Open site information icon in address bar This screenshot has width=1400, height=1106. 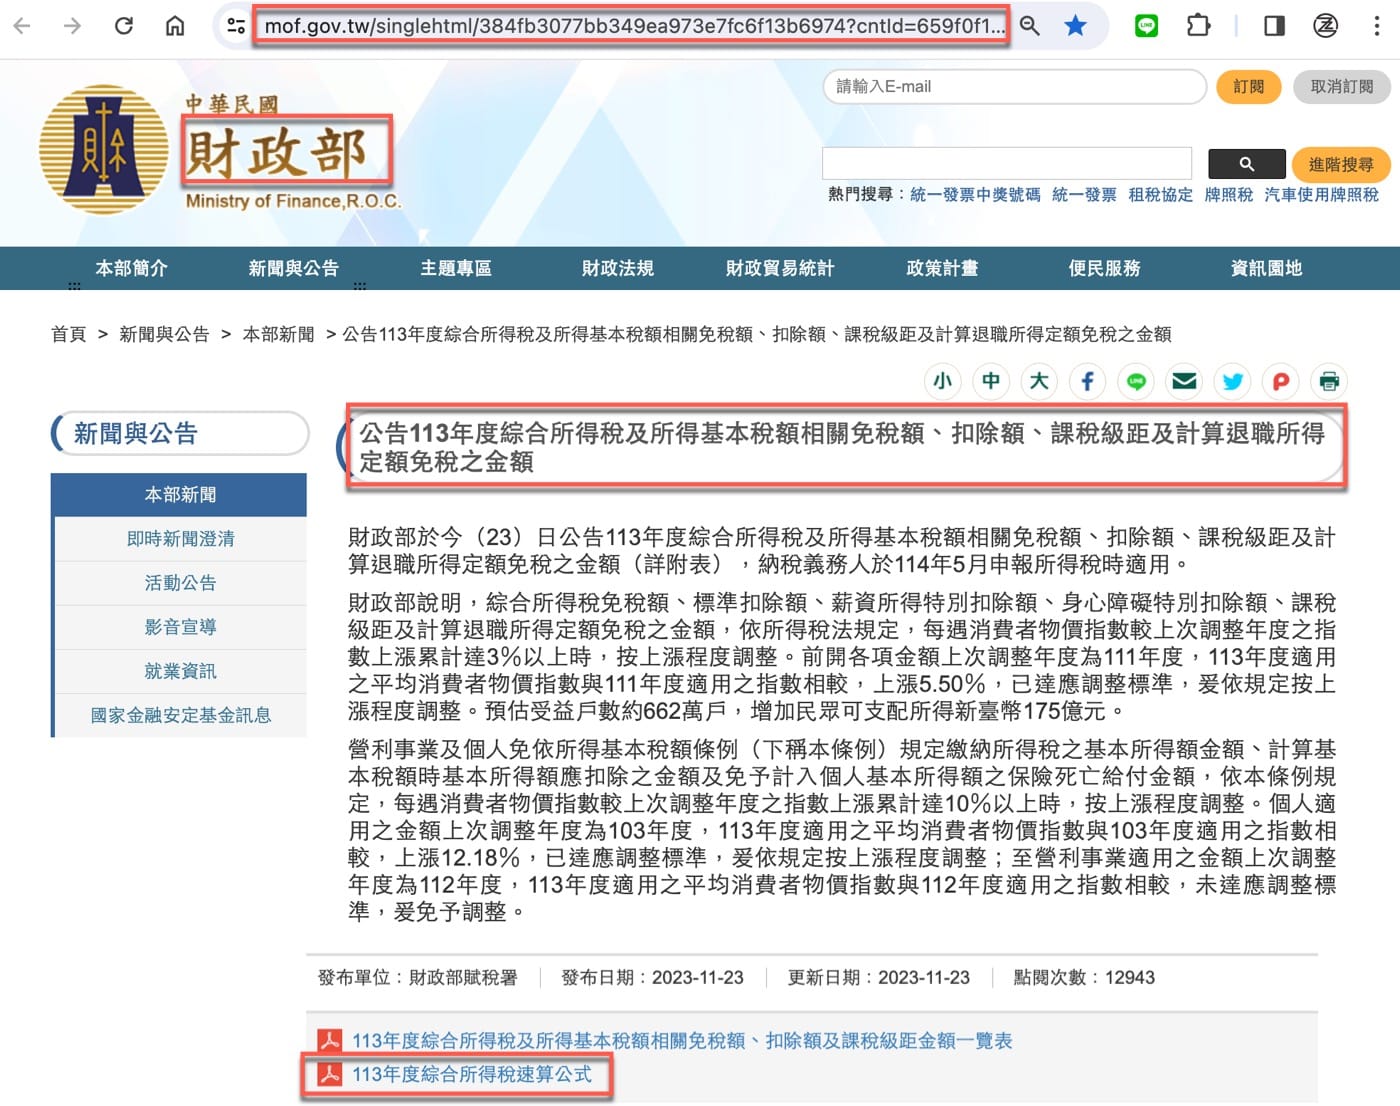pyautogui.click(x=236, y=26)
